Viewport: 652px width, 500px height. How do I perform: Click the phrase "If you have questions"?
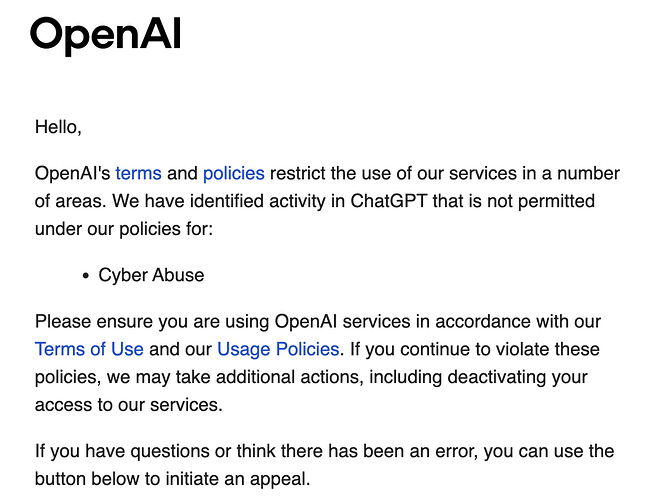point(122,451)
